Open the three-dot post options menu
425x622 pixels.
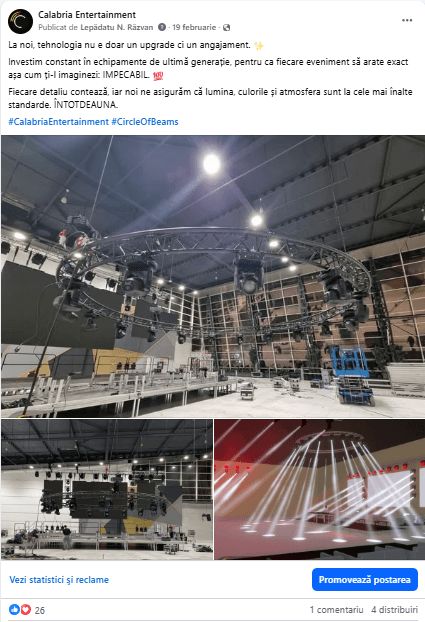pyautogui.click(x=407, y=21)
